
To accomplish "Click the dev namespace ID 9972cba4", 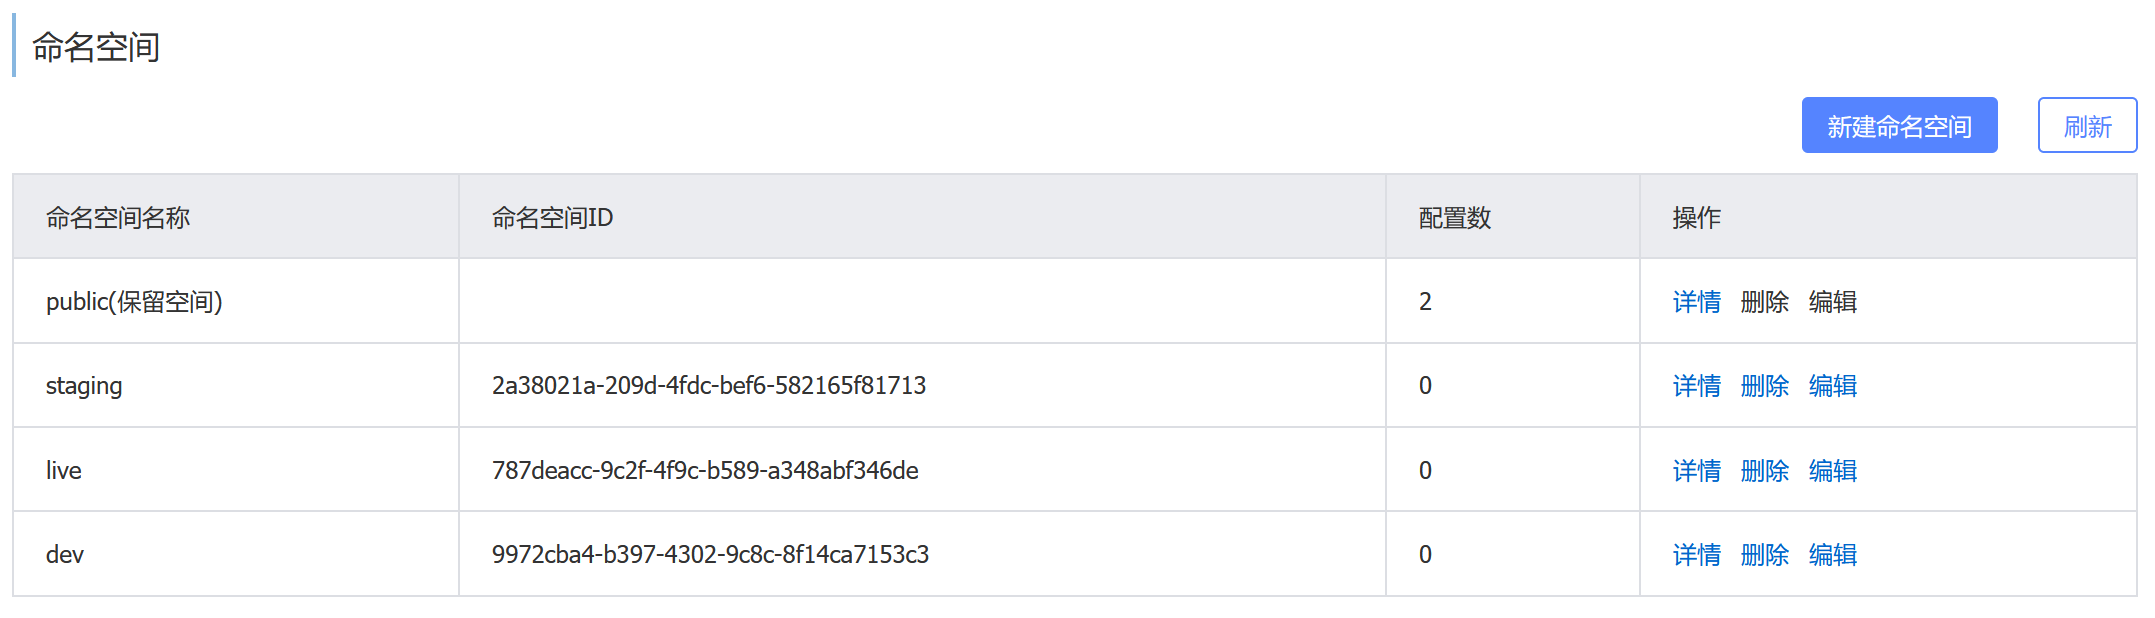I will pyautogui.click(x=710, y=554).
